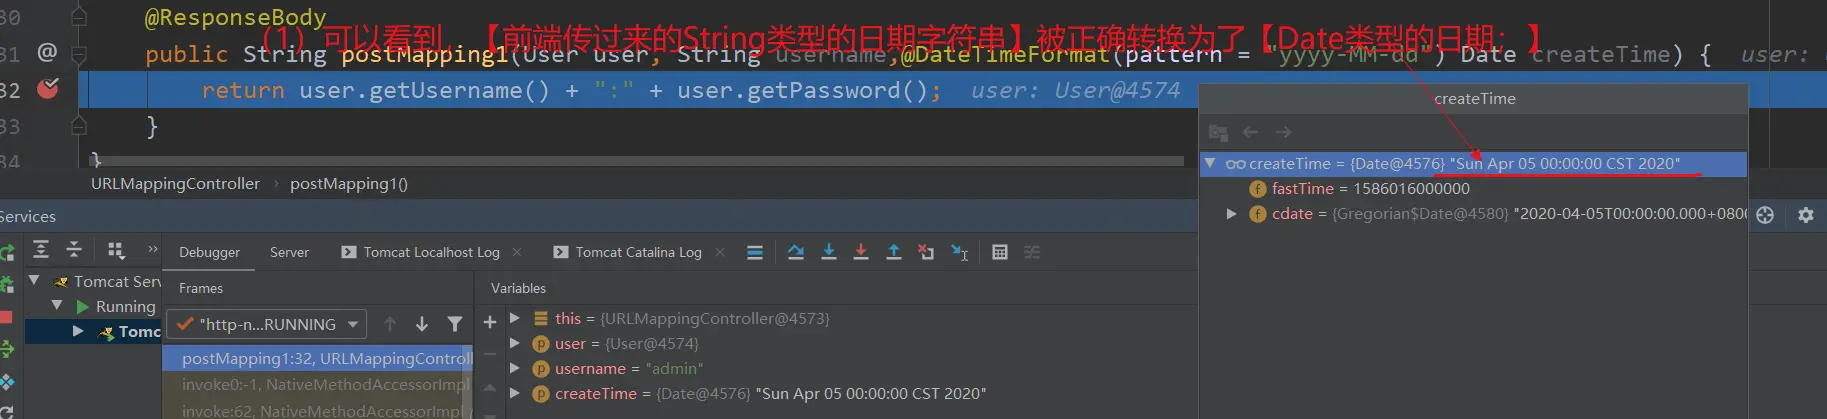Toggle the breakpoint on the return line
Viewport: 1827px width, 419px height.
point(47,89)
